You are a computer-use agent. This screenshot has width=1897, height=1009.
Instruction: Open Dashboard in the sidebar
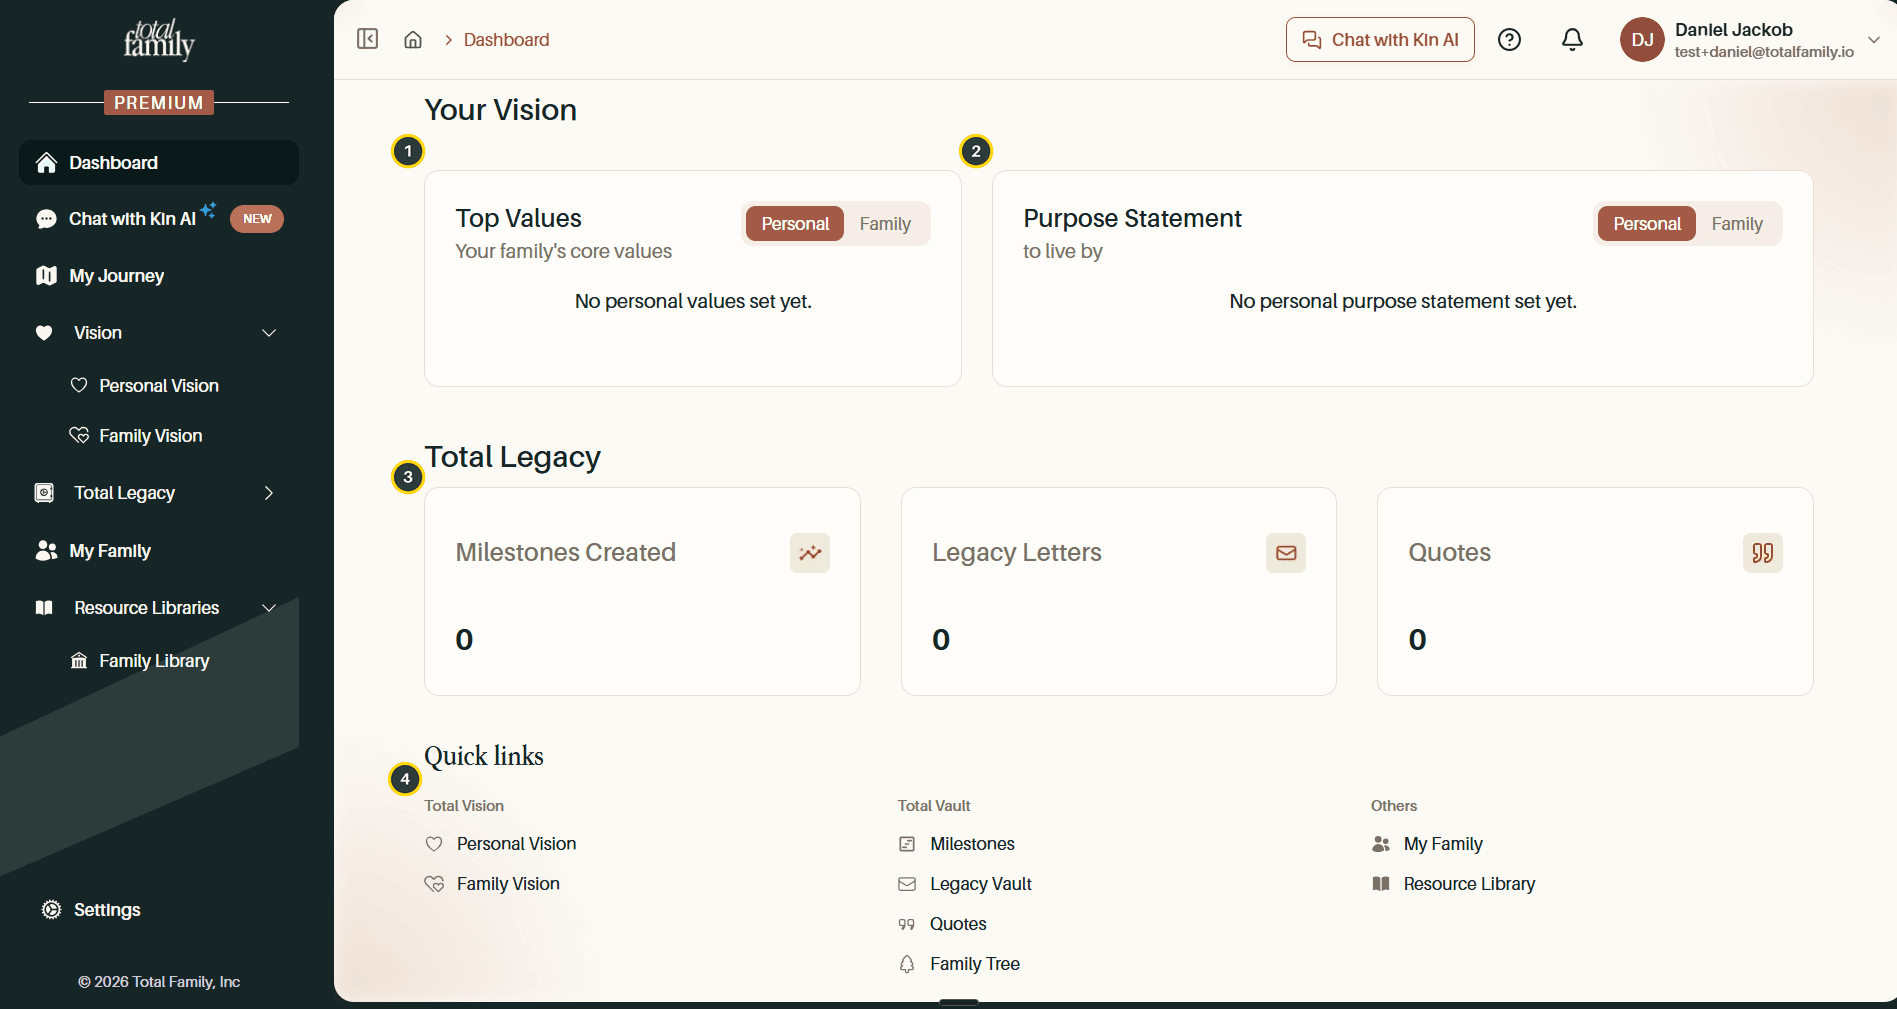point(159,163)
